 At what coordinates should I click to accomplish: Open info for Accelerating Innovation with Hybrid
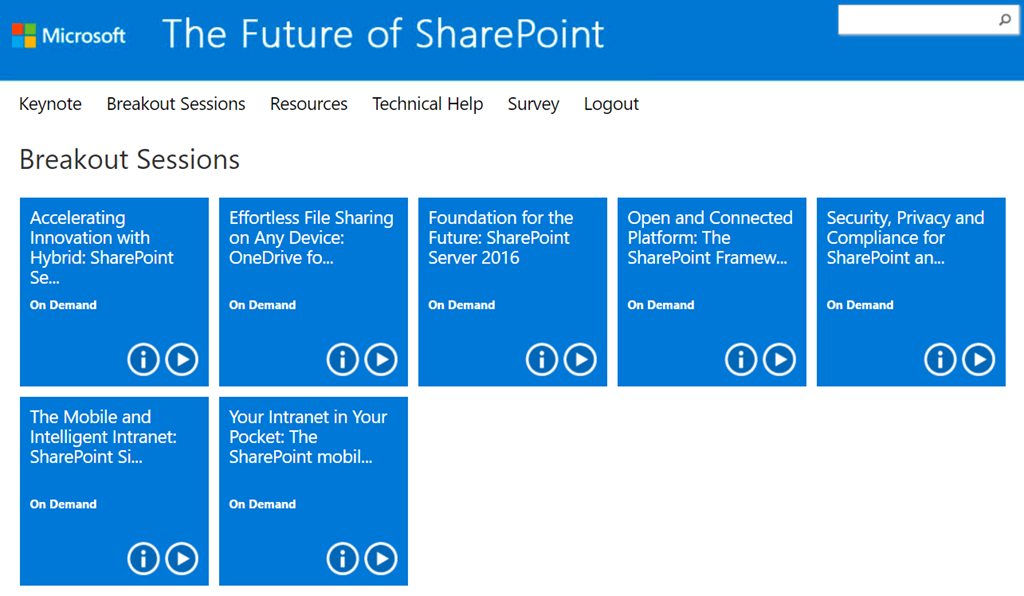[143, 359]
